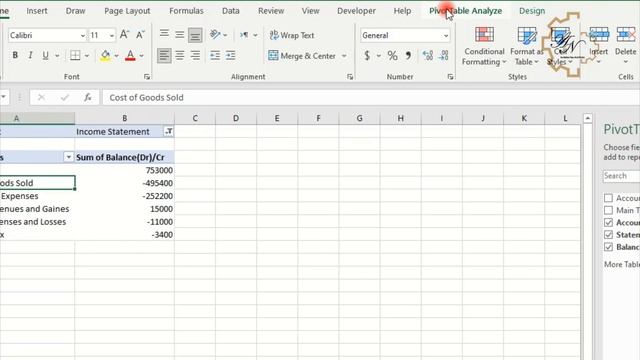
Task: Align text left
Action: coord(164,56)
